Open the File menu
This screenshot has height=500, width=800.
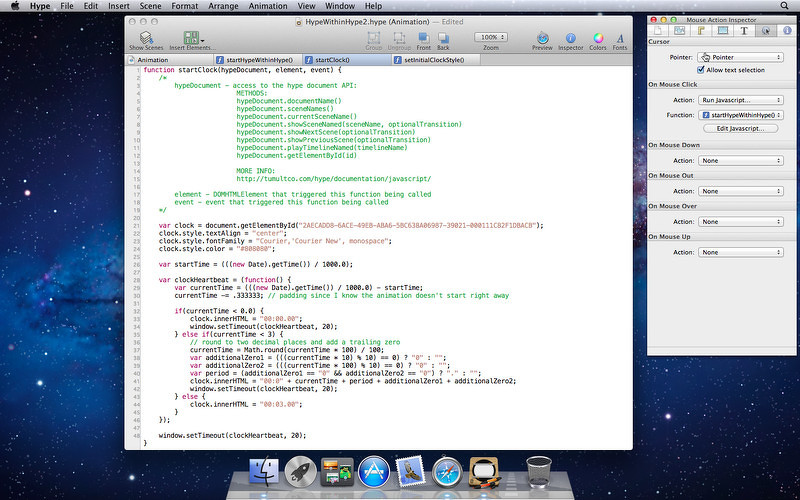(67, 6)
